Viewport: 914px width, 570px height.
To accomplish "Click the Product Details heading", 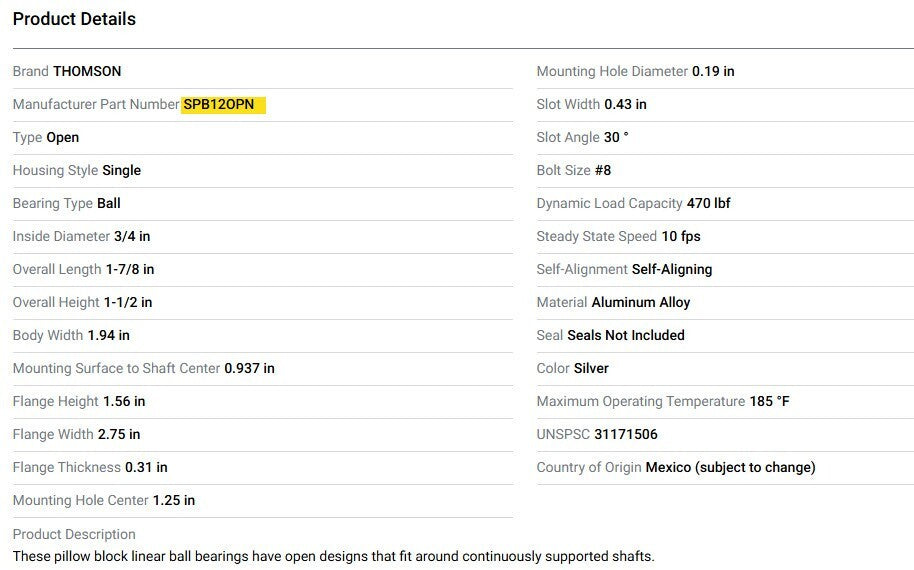I will tap(74, 19).
